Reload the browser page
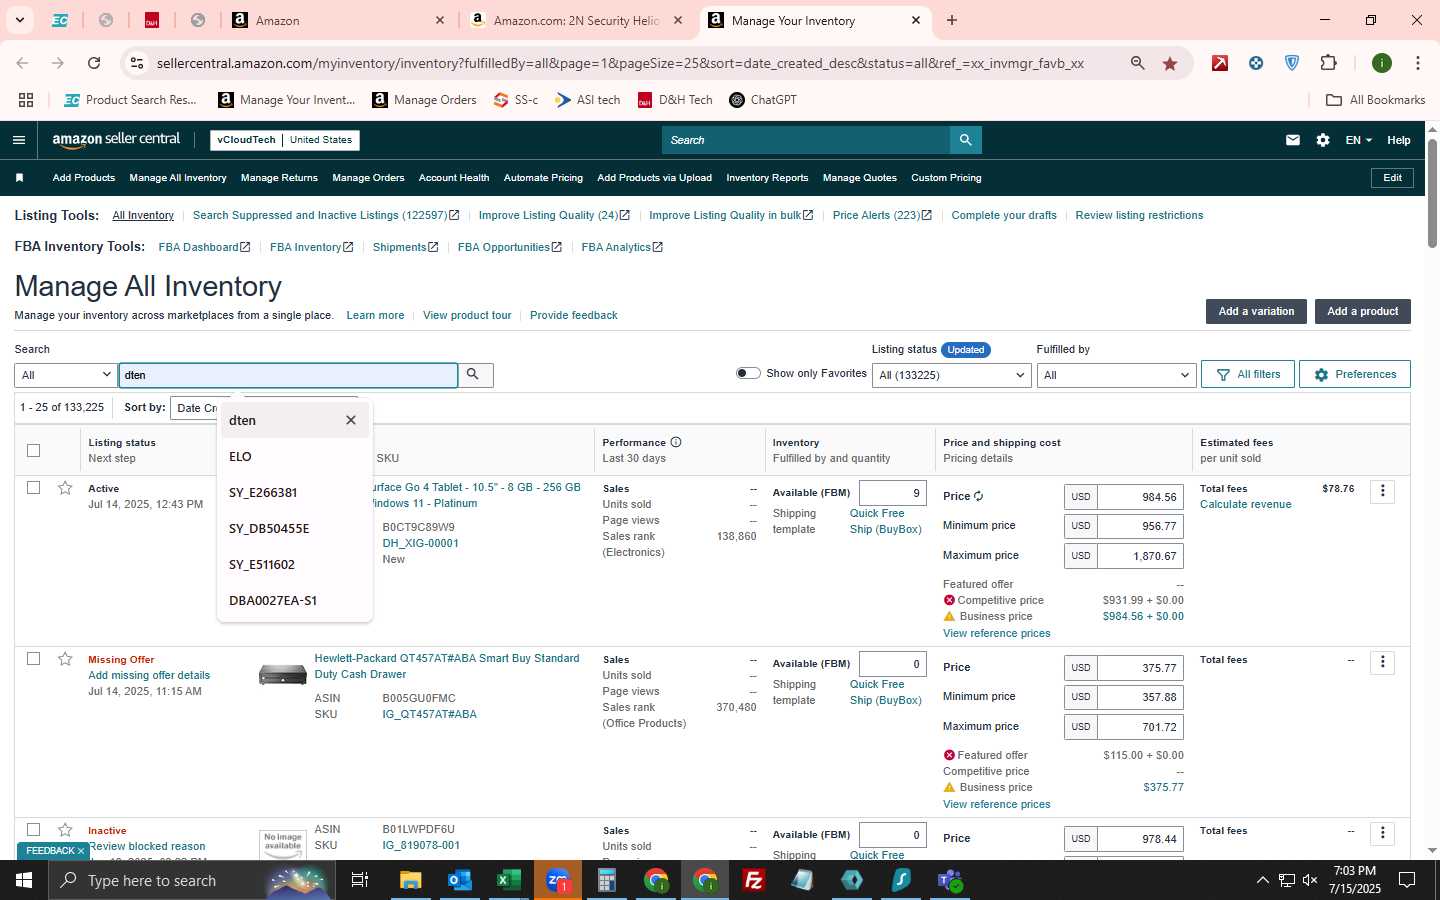The width and height of the screenshot is (1440, 900). tap(94, 63)
